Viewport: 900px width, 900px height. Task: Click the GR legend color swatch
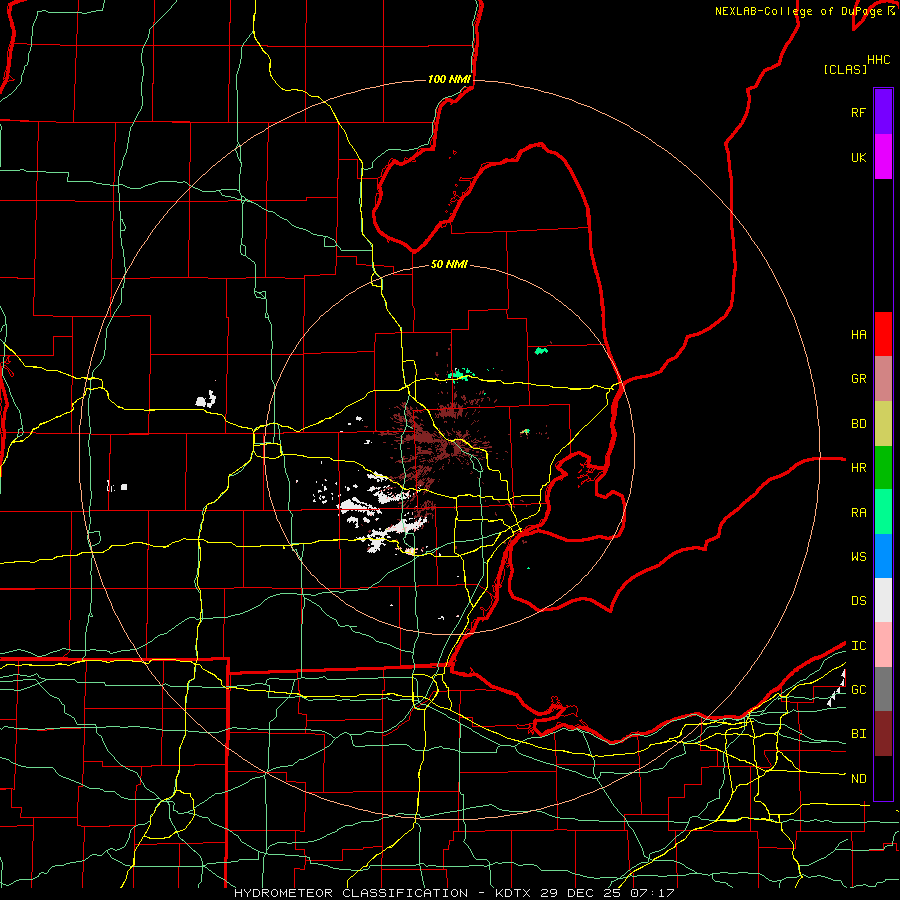pos(883,379)
